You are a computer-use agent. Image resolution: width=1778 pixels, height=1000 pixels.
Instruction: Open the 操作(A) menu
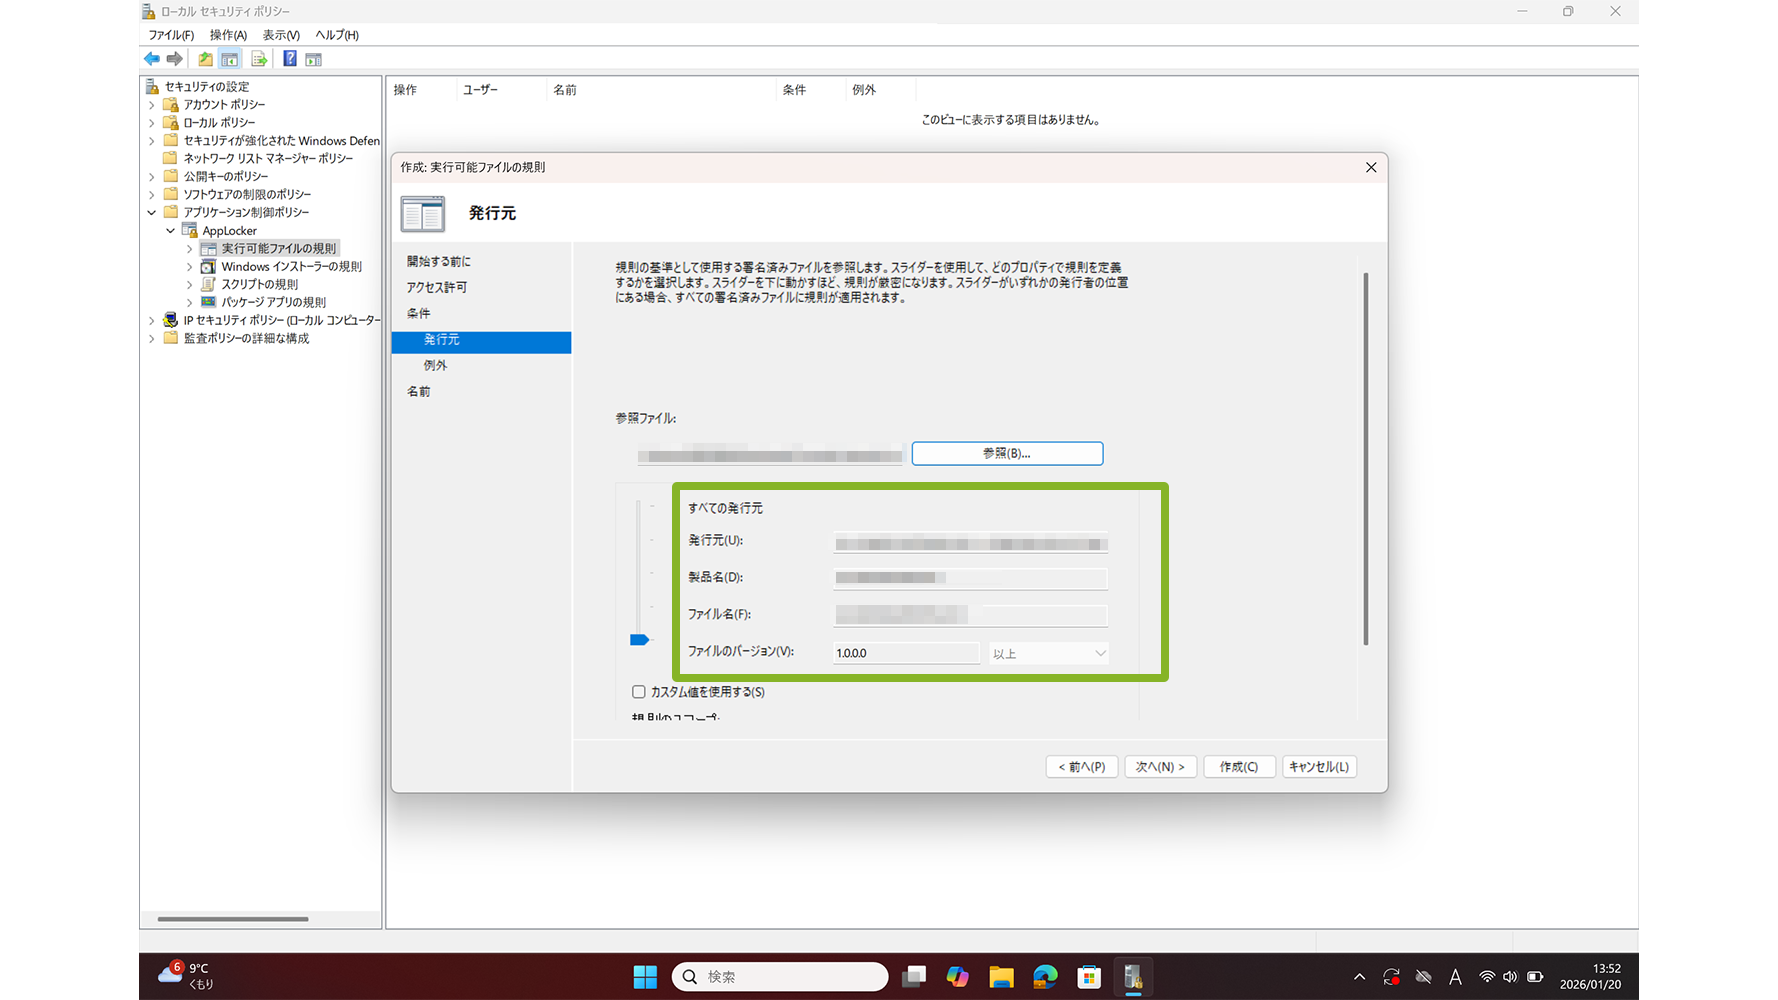pyautogui.click(x=228, y=35)
